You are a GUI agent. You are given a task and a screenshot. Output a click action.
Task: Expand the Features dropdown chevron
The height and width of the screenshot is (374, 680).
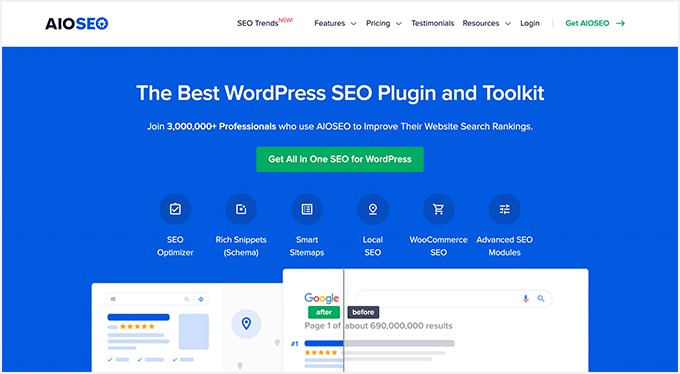353,24
